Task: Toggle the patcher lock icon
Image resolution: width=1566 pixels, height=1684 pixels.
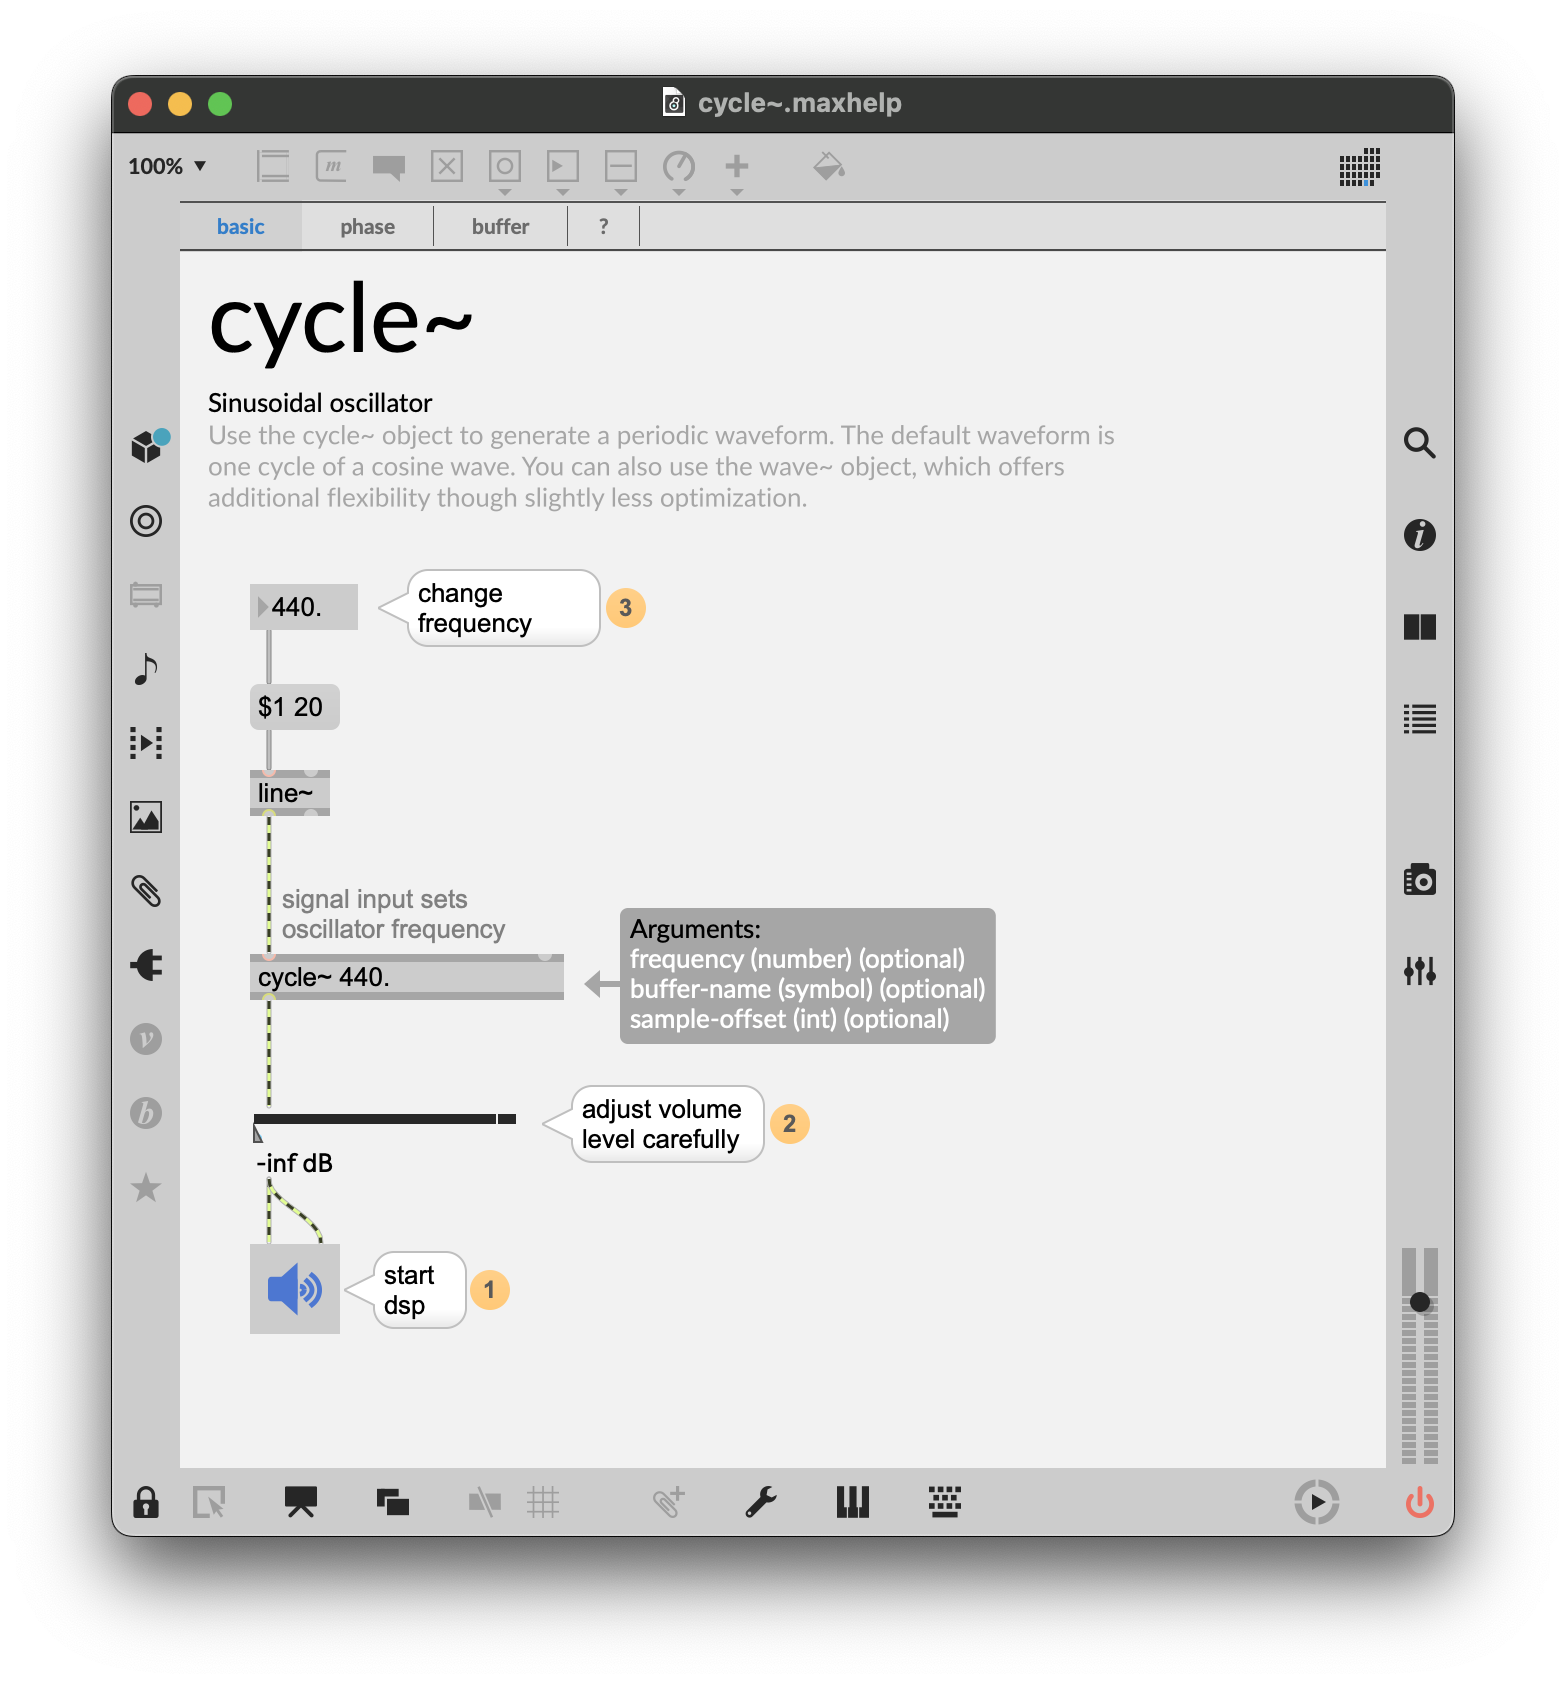Action: [146, 1502]
